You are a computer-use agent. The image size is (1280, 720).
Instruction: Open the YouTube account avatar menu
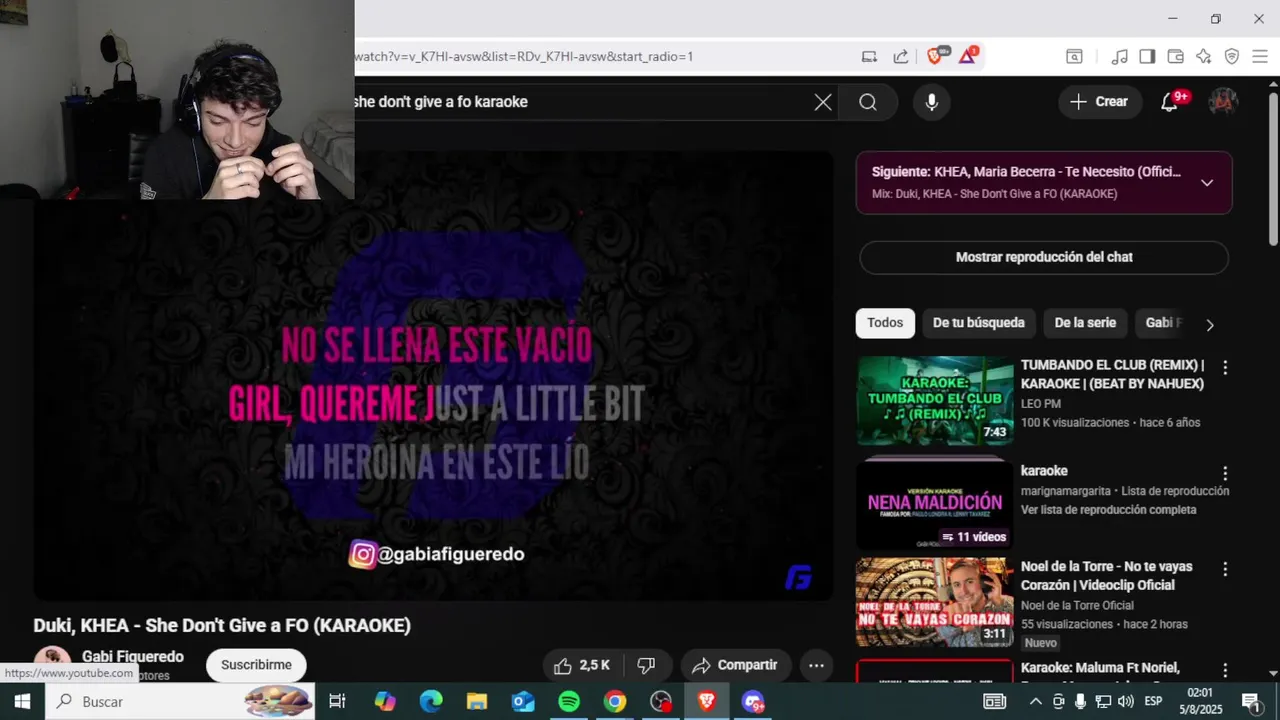[1223, 102]
